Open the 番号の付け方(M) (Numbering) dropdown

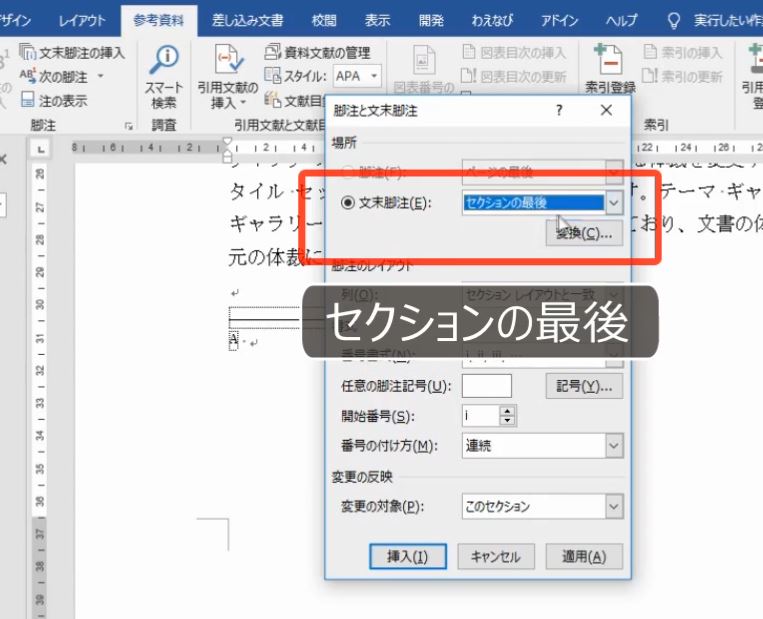(x=614, y=445)
